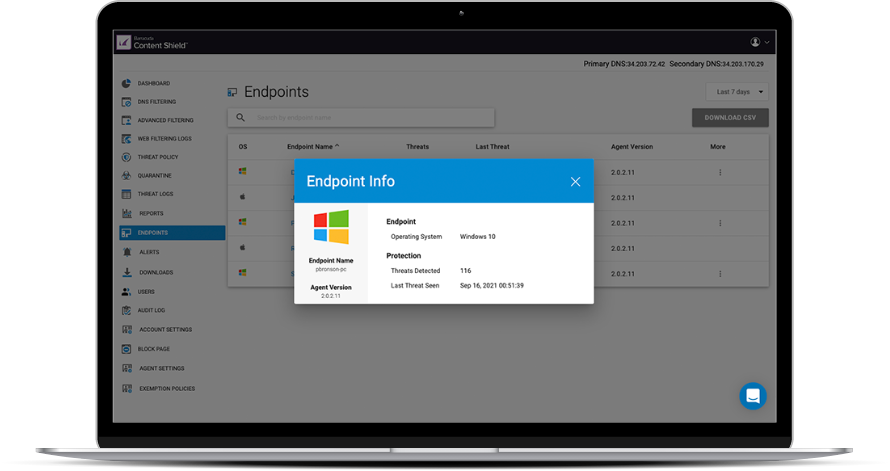890x471 pixels.
Task: Click the Primary DNS address text
Action: (624, 64)
